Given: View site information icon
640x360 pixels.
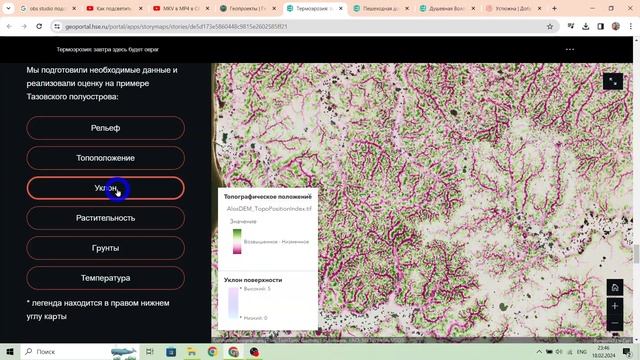Looking at the screenshot, I should [x=57, y=26].
